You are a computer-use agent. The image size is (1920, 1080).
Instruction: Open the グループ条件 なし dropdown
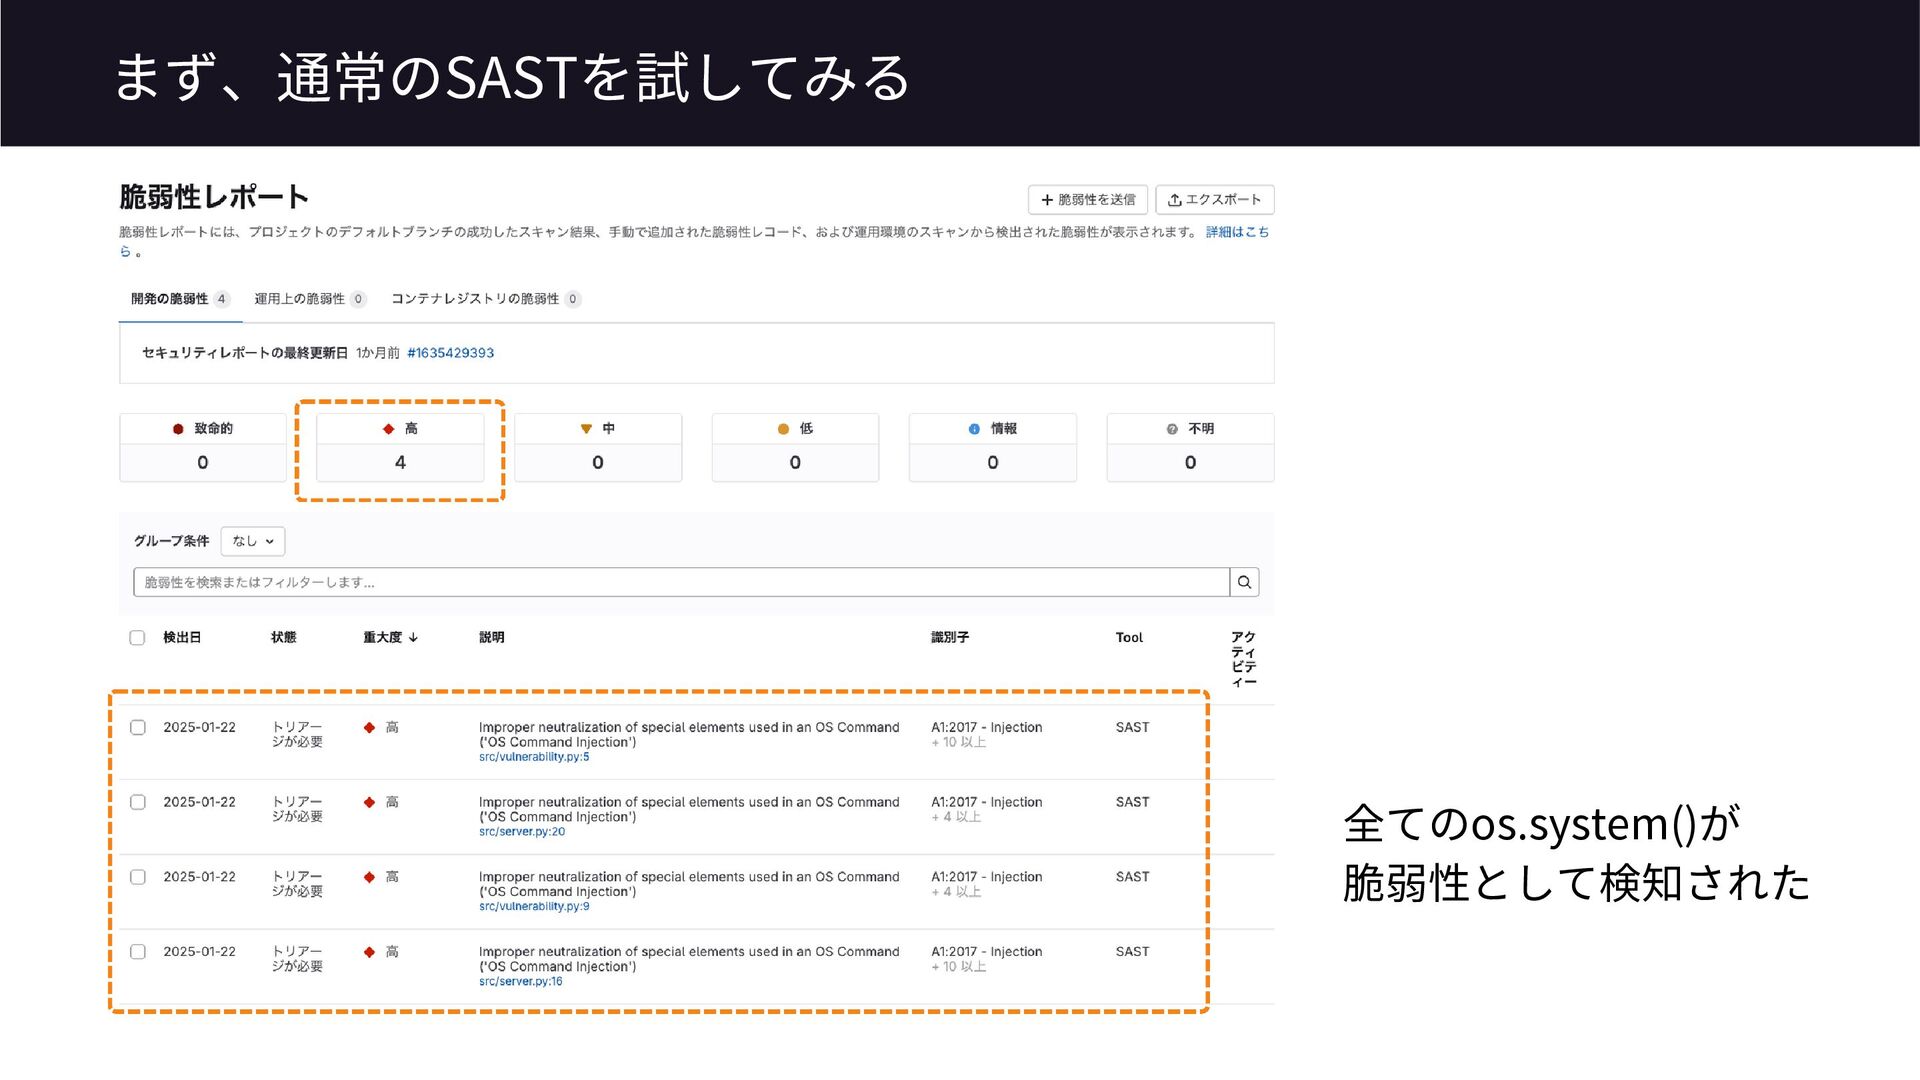(x=253, y=541)
